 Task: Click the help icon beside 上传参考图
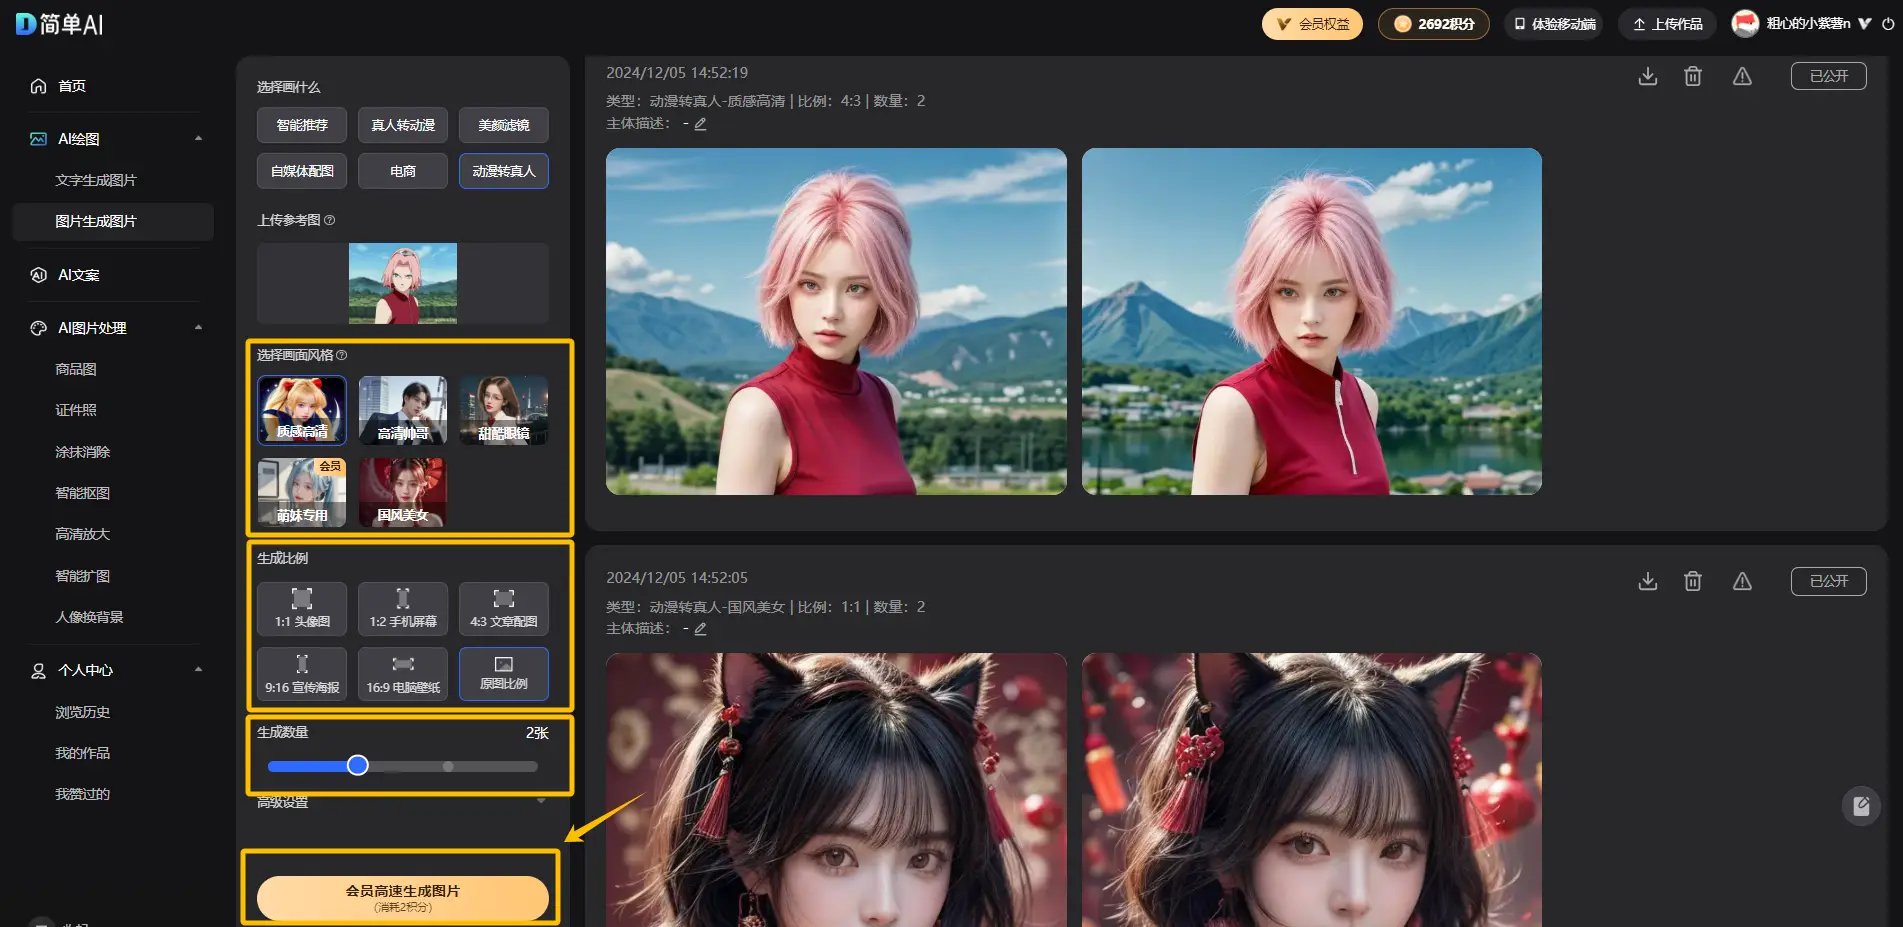point(330,220)
